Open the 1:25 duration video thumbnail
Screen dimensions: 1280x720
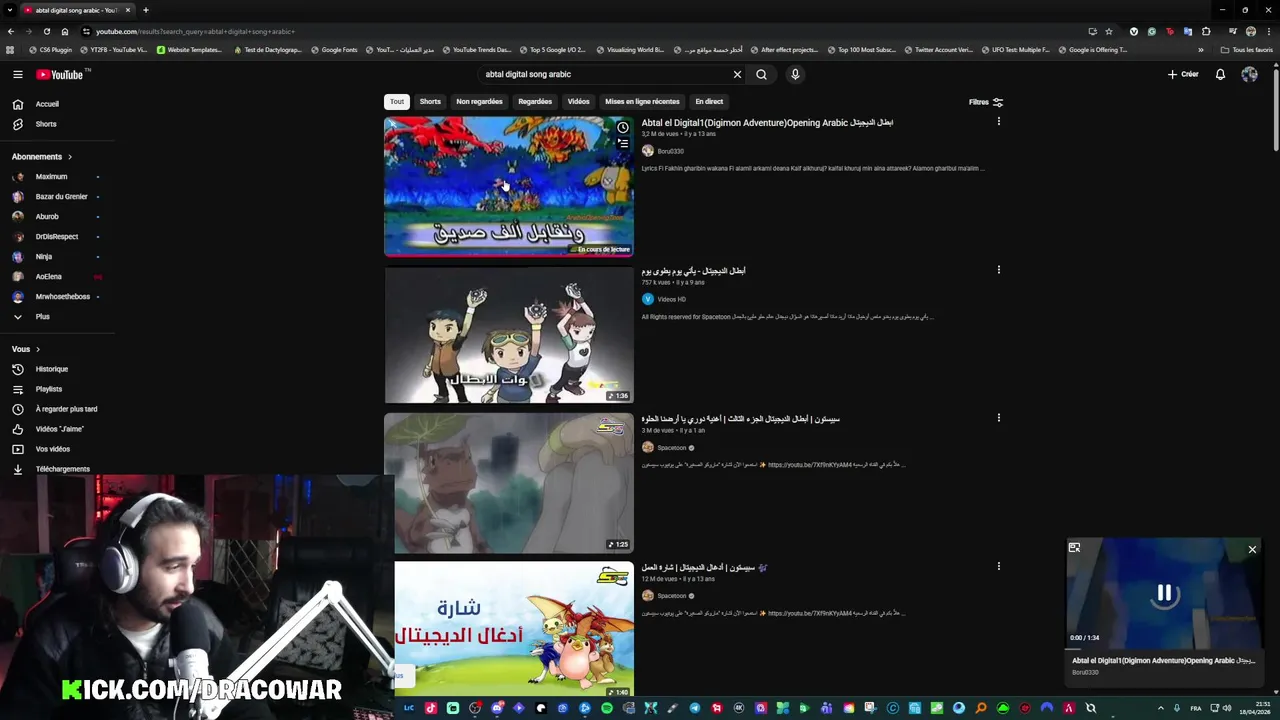pos(509,483)
